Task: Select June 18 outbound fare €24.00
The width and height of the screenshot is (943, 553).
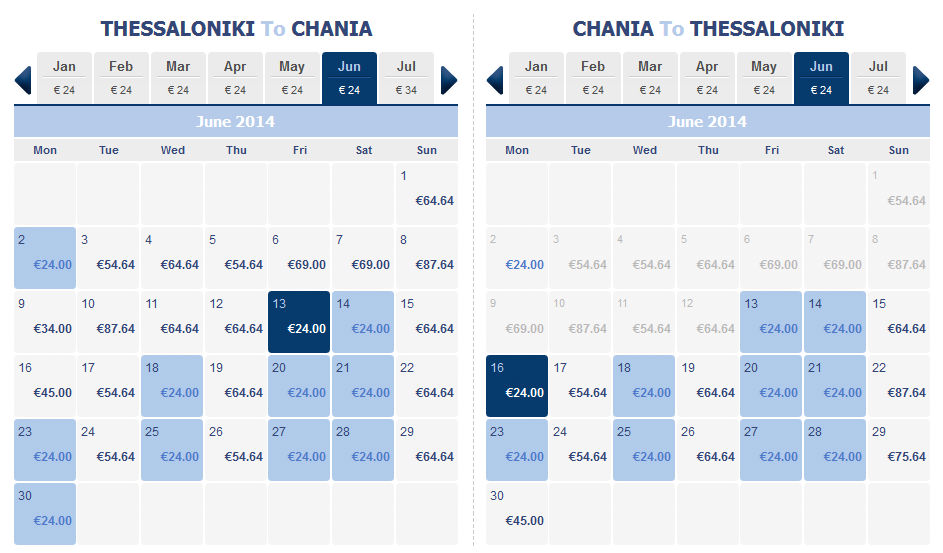Action: click(x=172, y=386)
